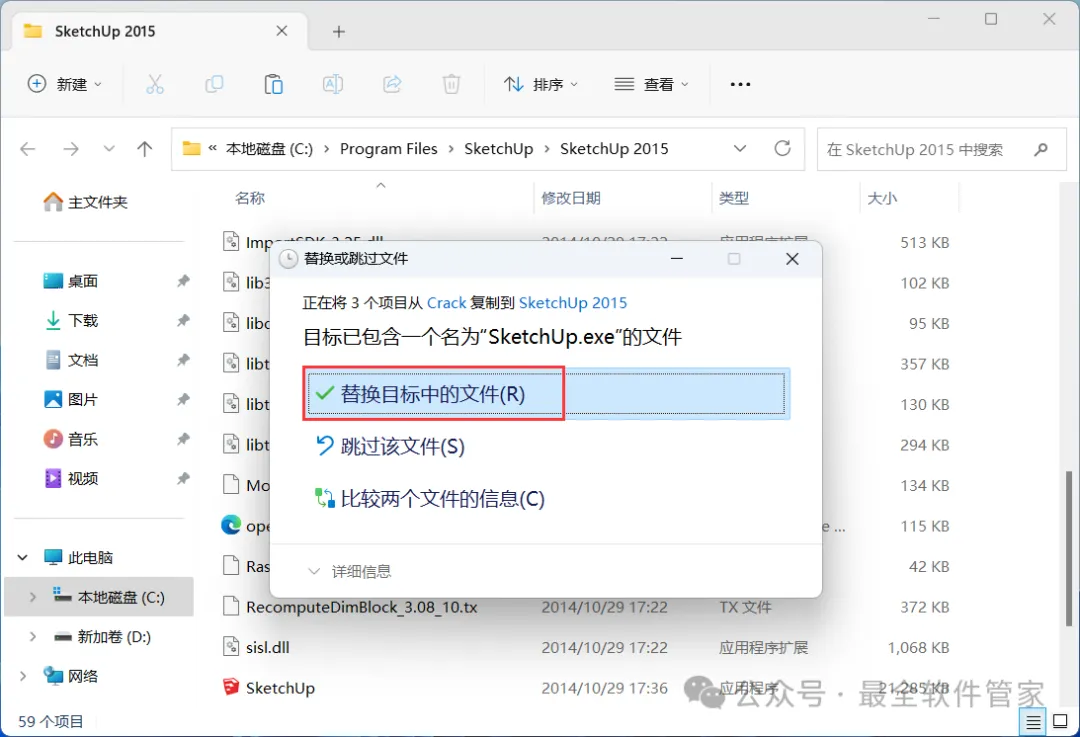Close the Replace or Skip Files dialog

(x=792, y=258)
